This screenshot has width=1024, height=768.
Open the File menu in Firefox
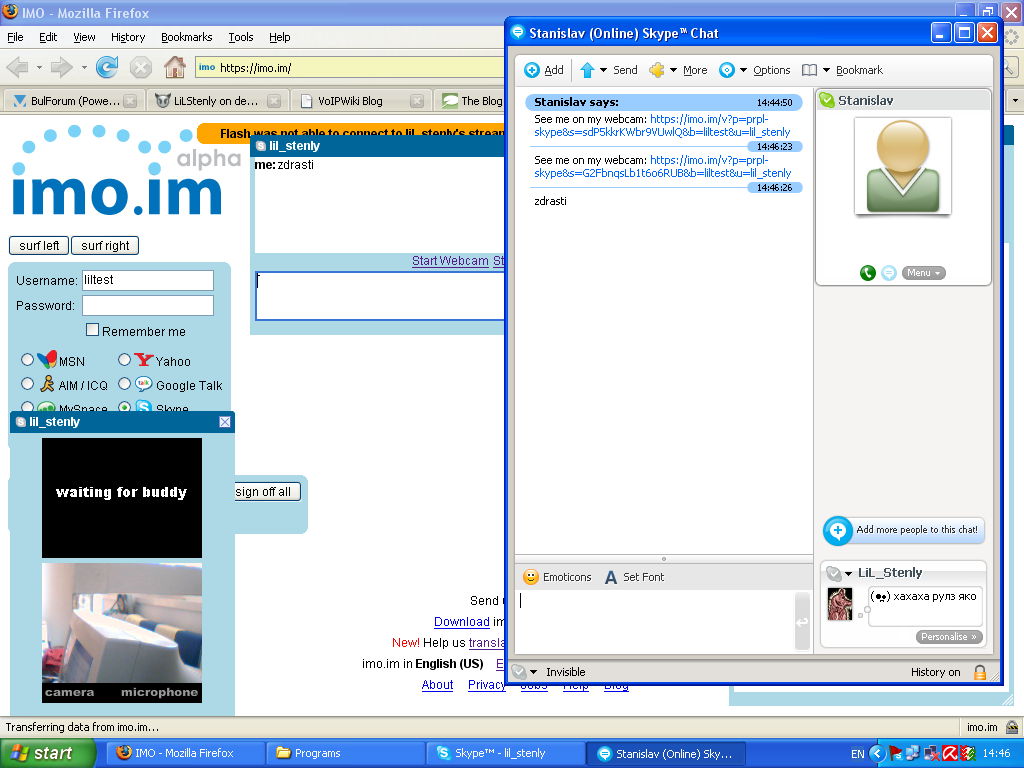click(x=15, y=37)
